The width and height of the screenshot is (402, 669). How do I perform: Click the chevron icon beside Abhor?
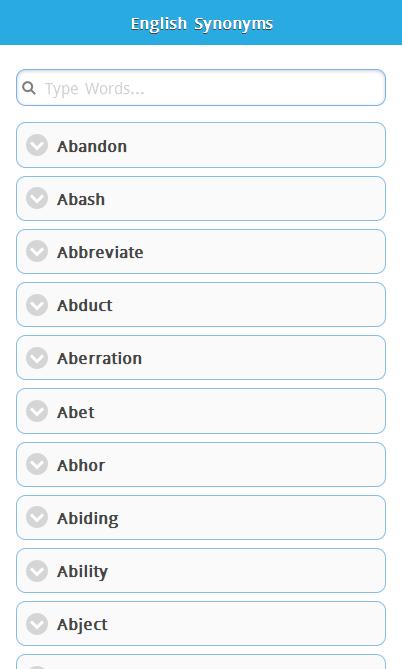click(x=37, y=464)
